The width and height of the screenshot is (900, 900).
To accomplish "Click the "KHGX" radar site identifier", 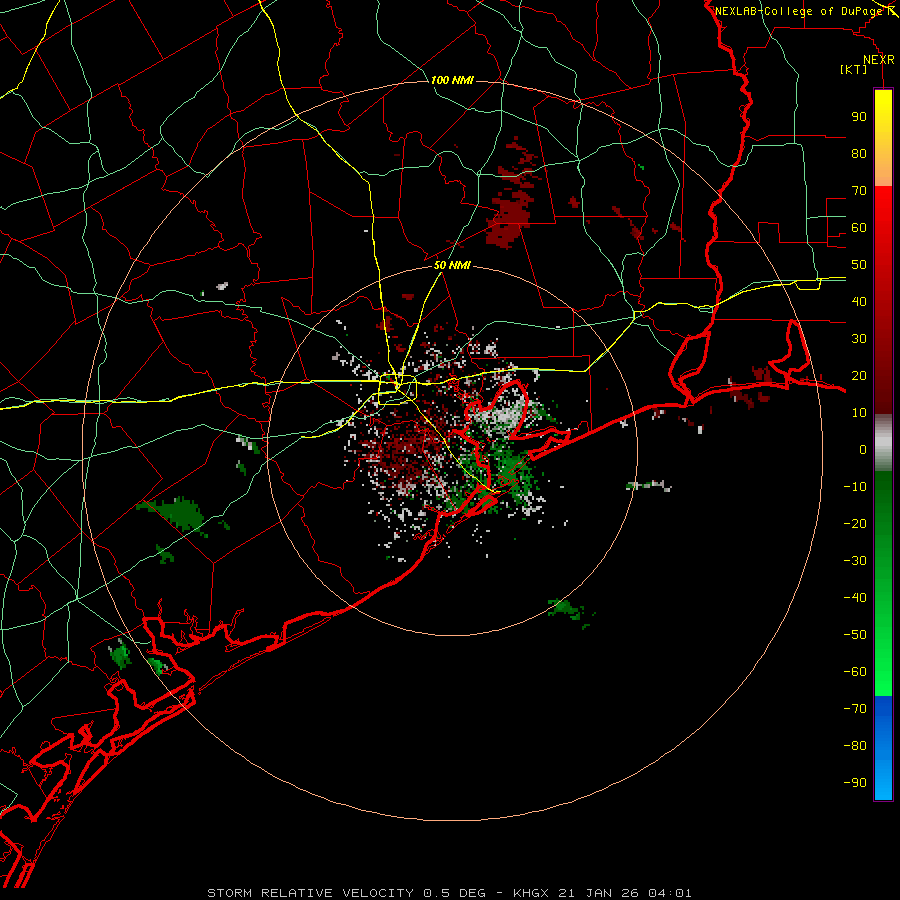I will [531, 893].
